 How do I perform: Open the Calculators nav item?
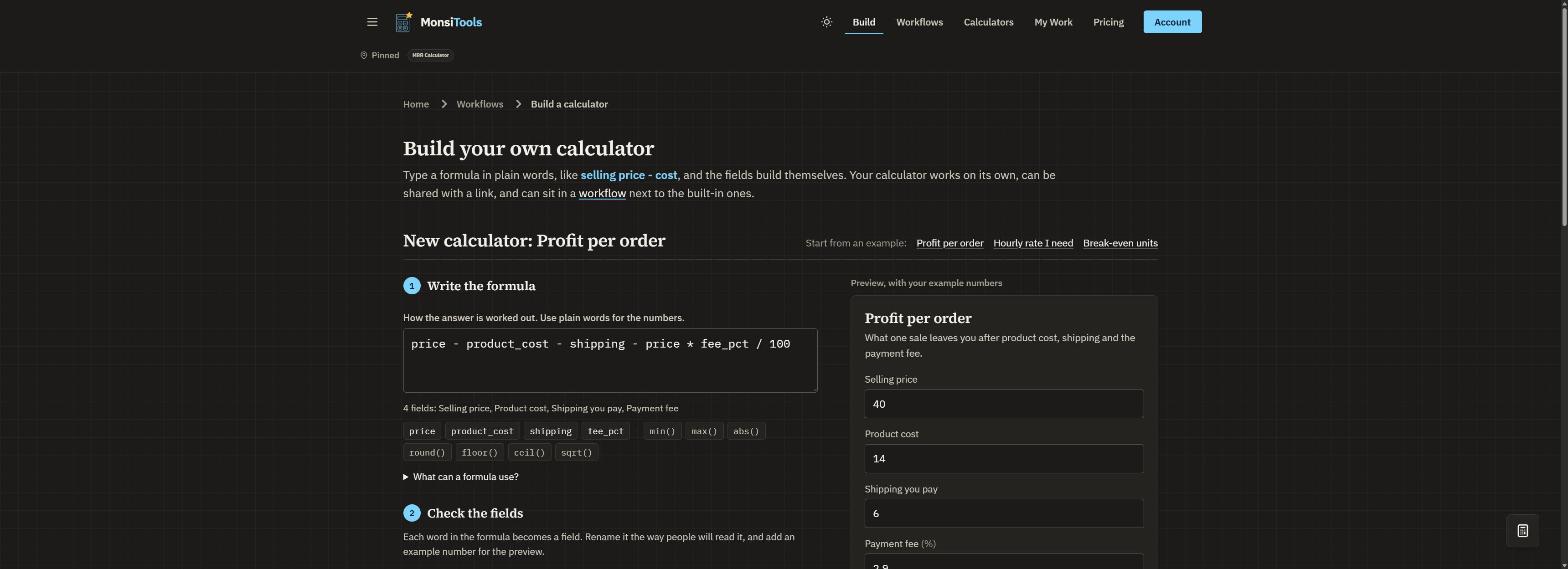pos(988,22)
